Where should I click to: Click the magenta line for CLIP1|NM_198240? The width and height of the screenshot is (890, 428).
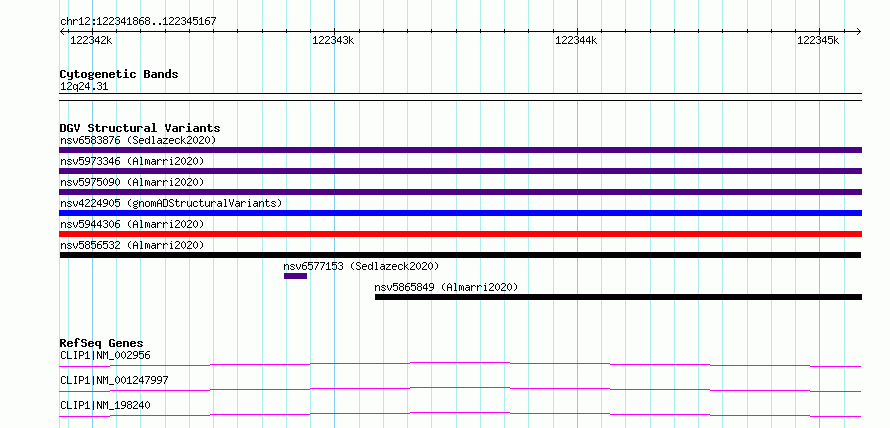coord(460,414)
